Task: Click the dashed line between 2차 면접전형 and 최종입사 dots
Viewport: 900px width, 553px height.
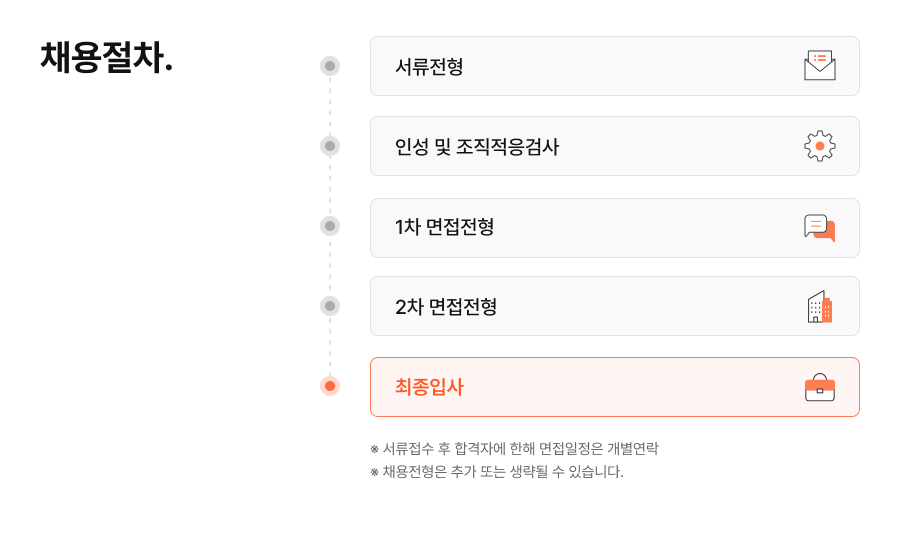Action: tap(330, 346)
